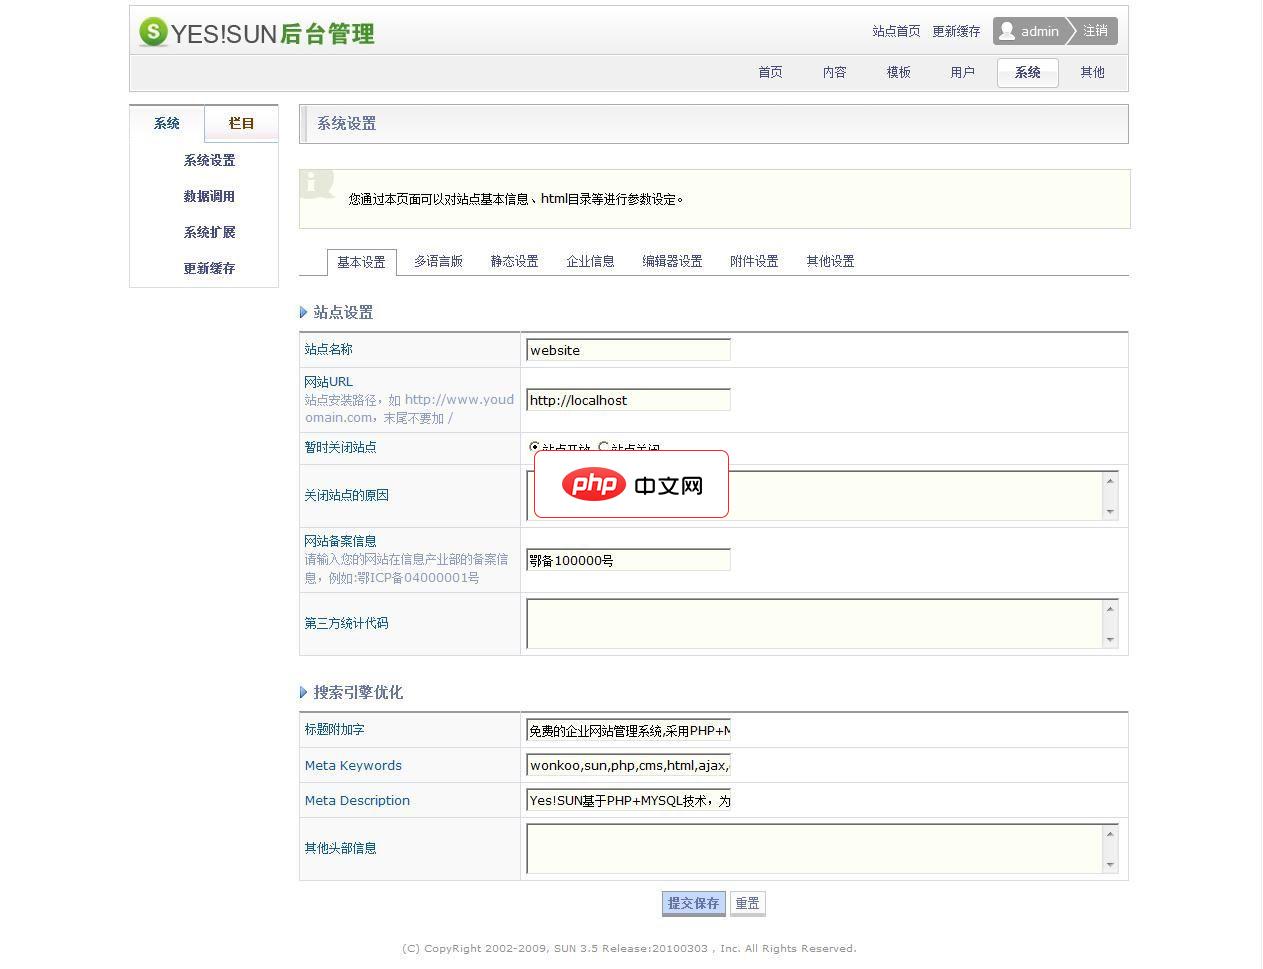This screenshot has width=1263, height=969.
Task: Switch to the 企业信息 tab
Action: click(590, 261)
